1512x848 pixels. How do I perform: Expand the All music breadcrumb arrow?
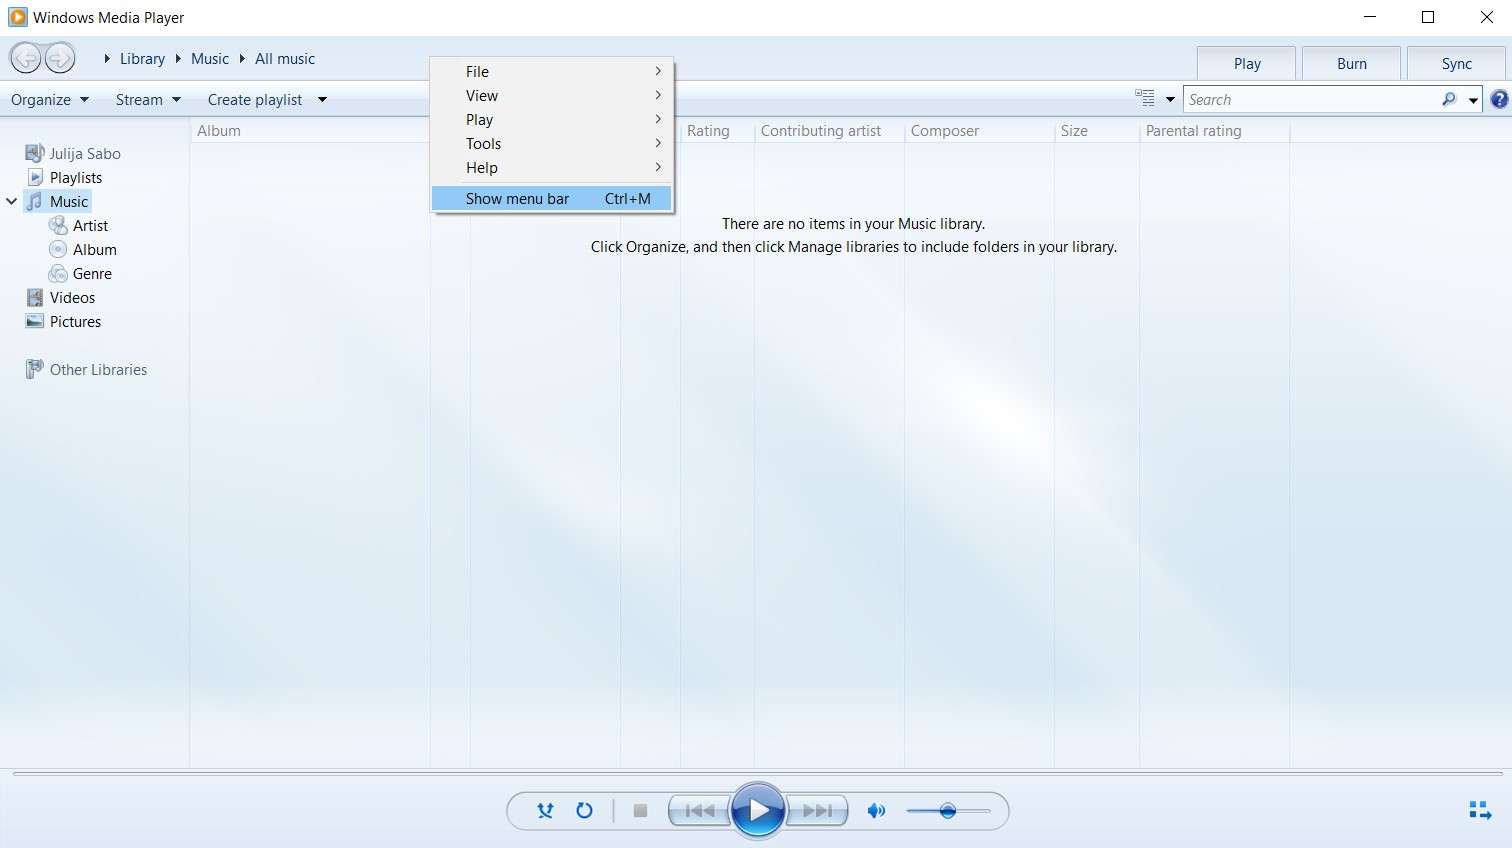click(242, 59)
